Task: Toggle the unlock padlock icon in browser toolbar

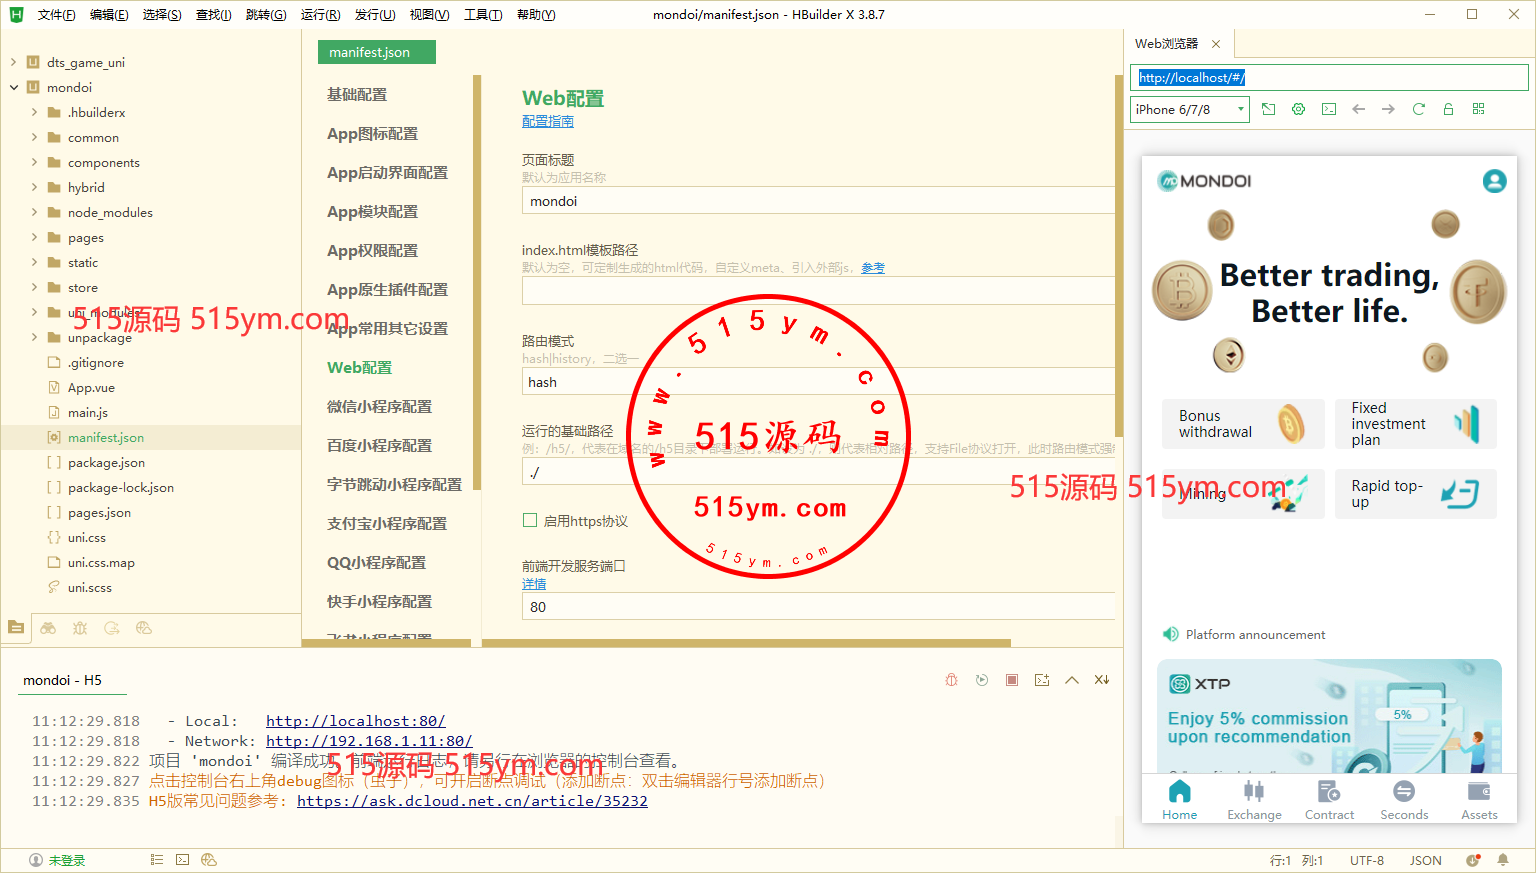Action: [1448, 109]
